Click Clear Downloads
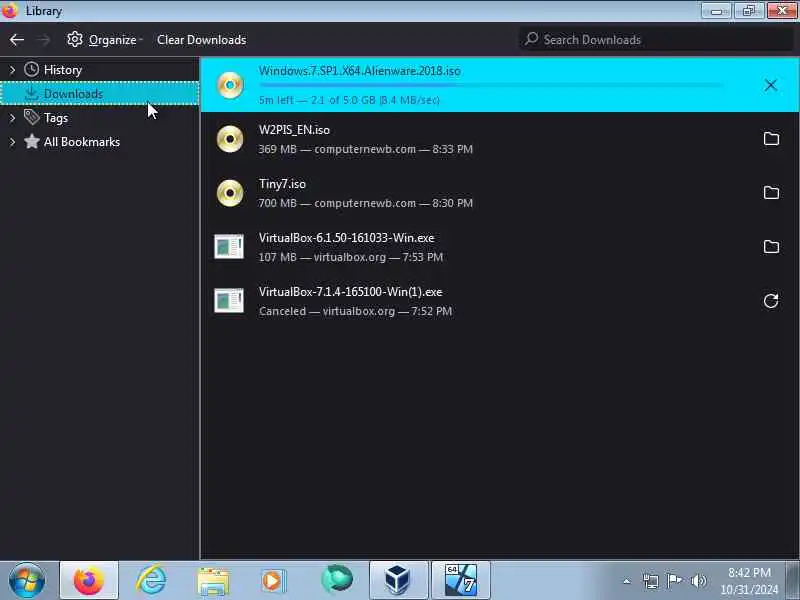This screenshot has width=800, height=600. point(202,40)
